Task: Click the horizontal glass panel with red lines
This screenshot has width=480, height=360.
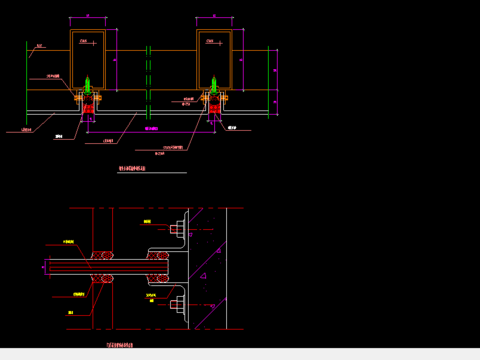Action: [x=108, y=267]
